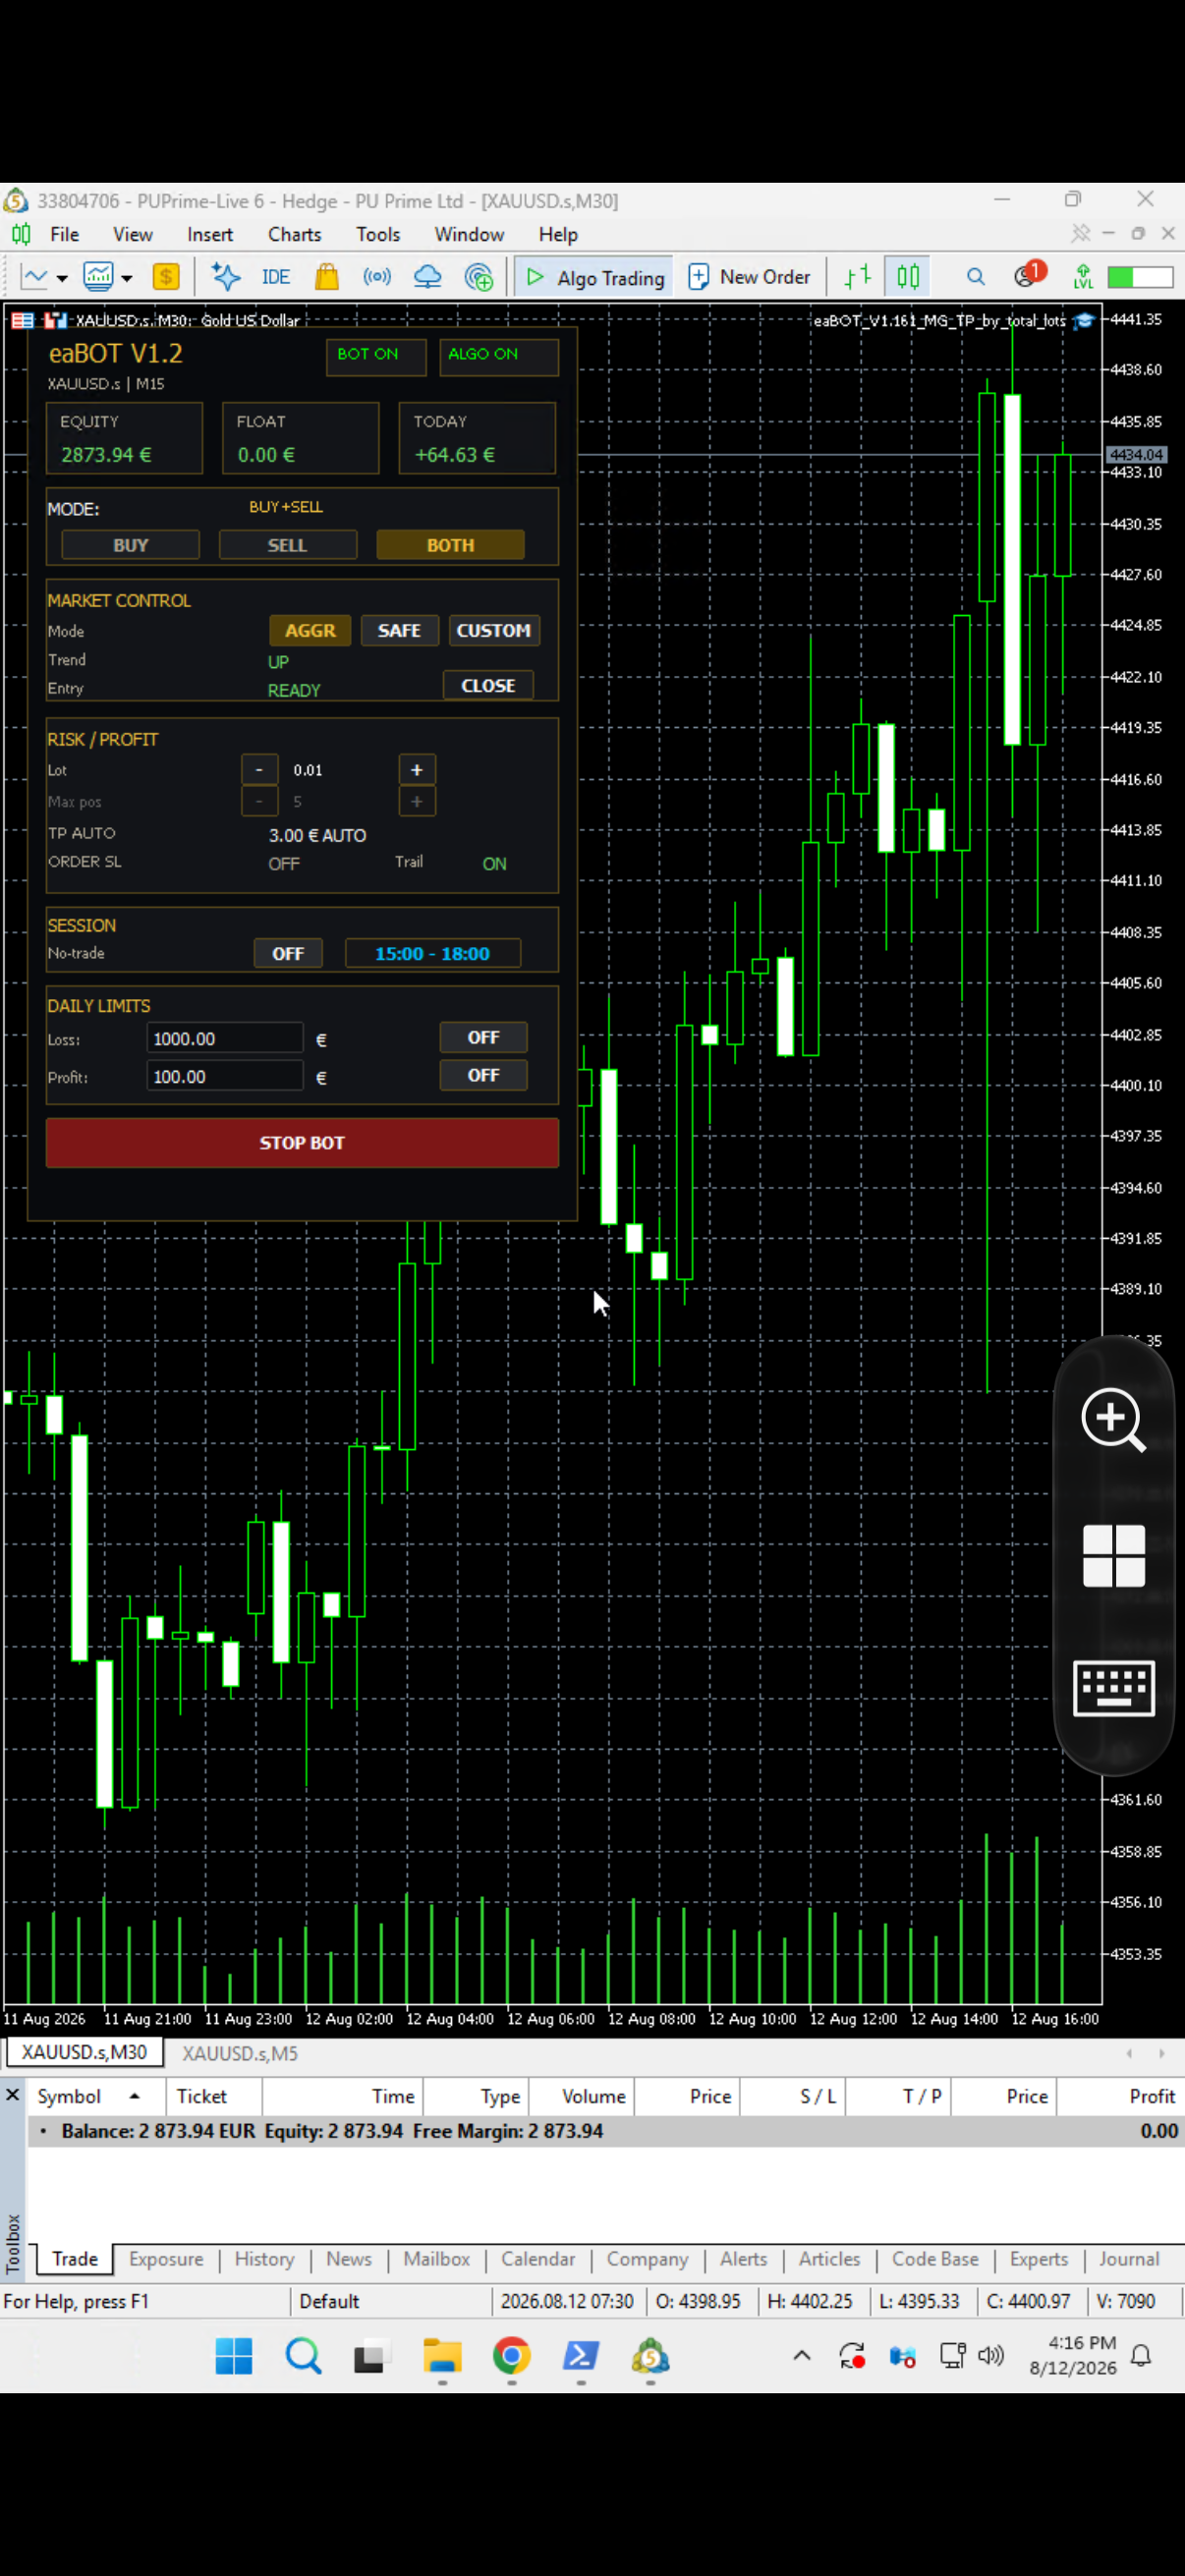Open Chrome from the taskbar
Screen dimensions: 1185x2576
pyautogui.click(x=511, y=2356)
